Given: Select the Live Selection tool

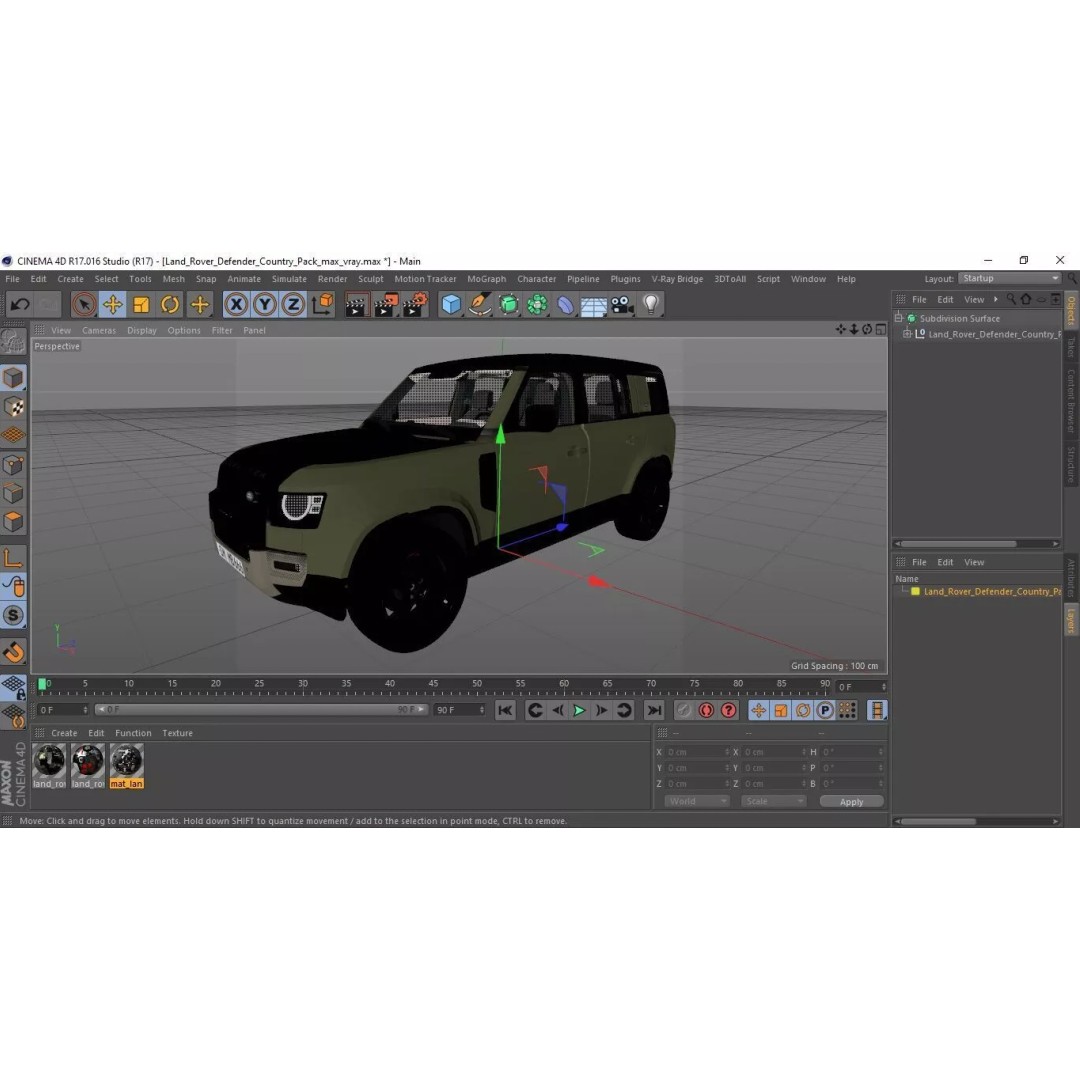Looking at the screenshot, I should tap(84, 304).
